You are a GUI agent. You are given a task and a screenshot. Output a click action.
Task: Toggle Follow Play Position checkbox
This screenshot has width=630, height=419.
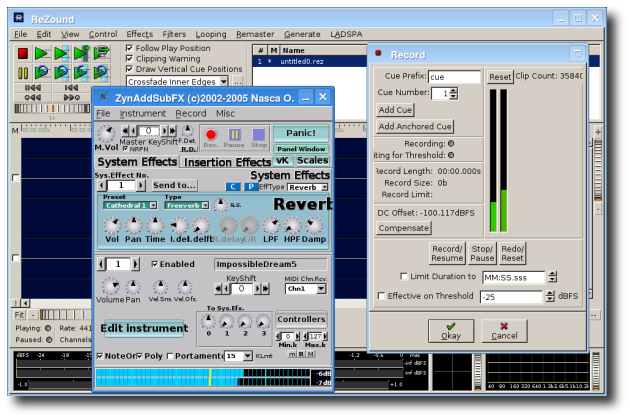pyautogui.click(x=129, y=48)
